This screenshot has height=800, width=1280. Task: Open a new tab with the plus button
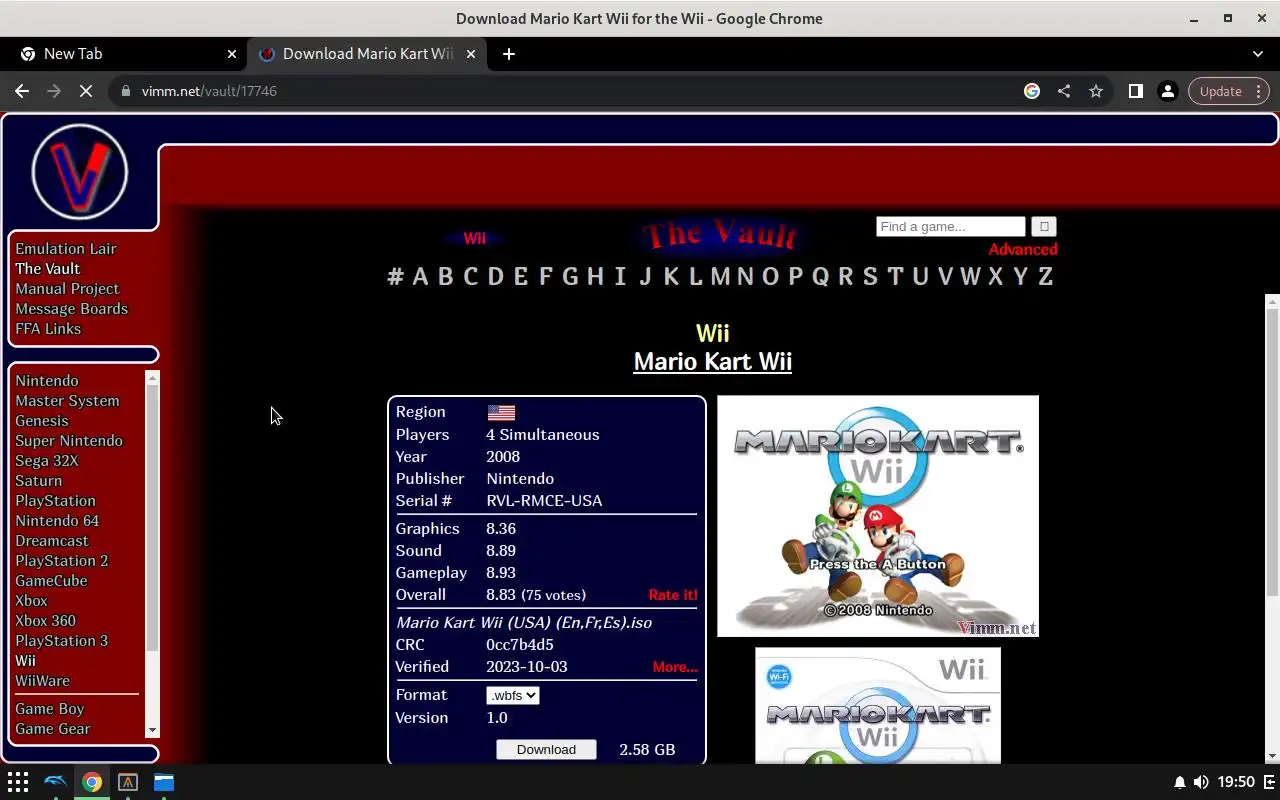coord(509,54)
